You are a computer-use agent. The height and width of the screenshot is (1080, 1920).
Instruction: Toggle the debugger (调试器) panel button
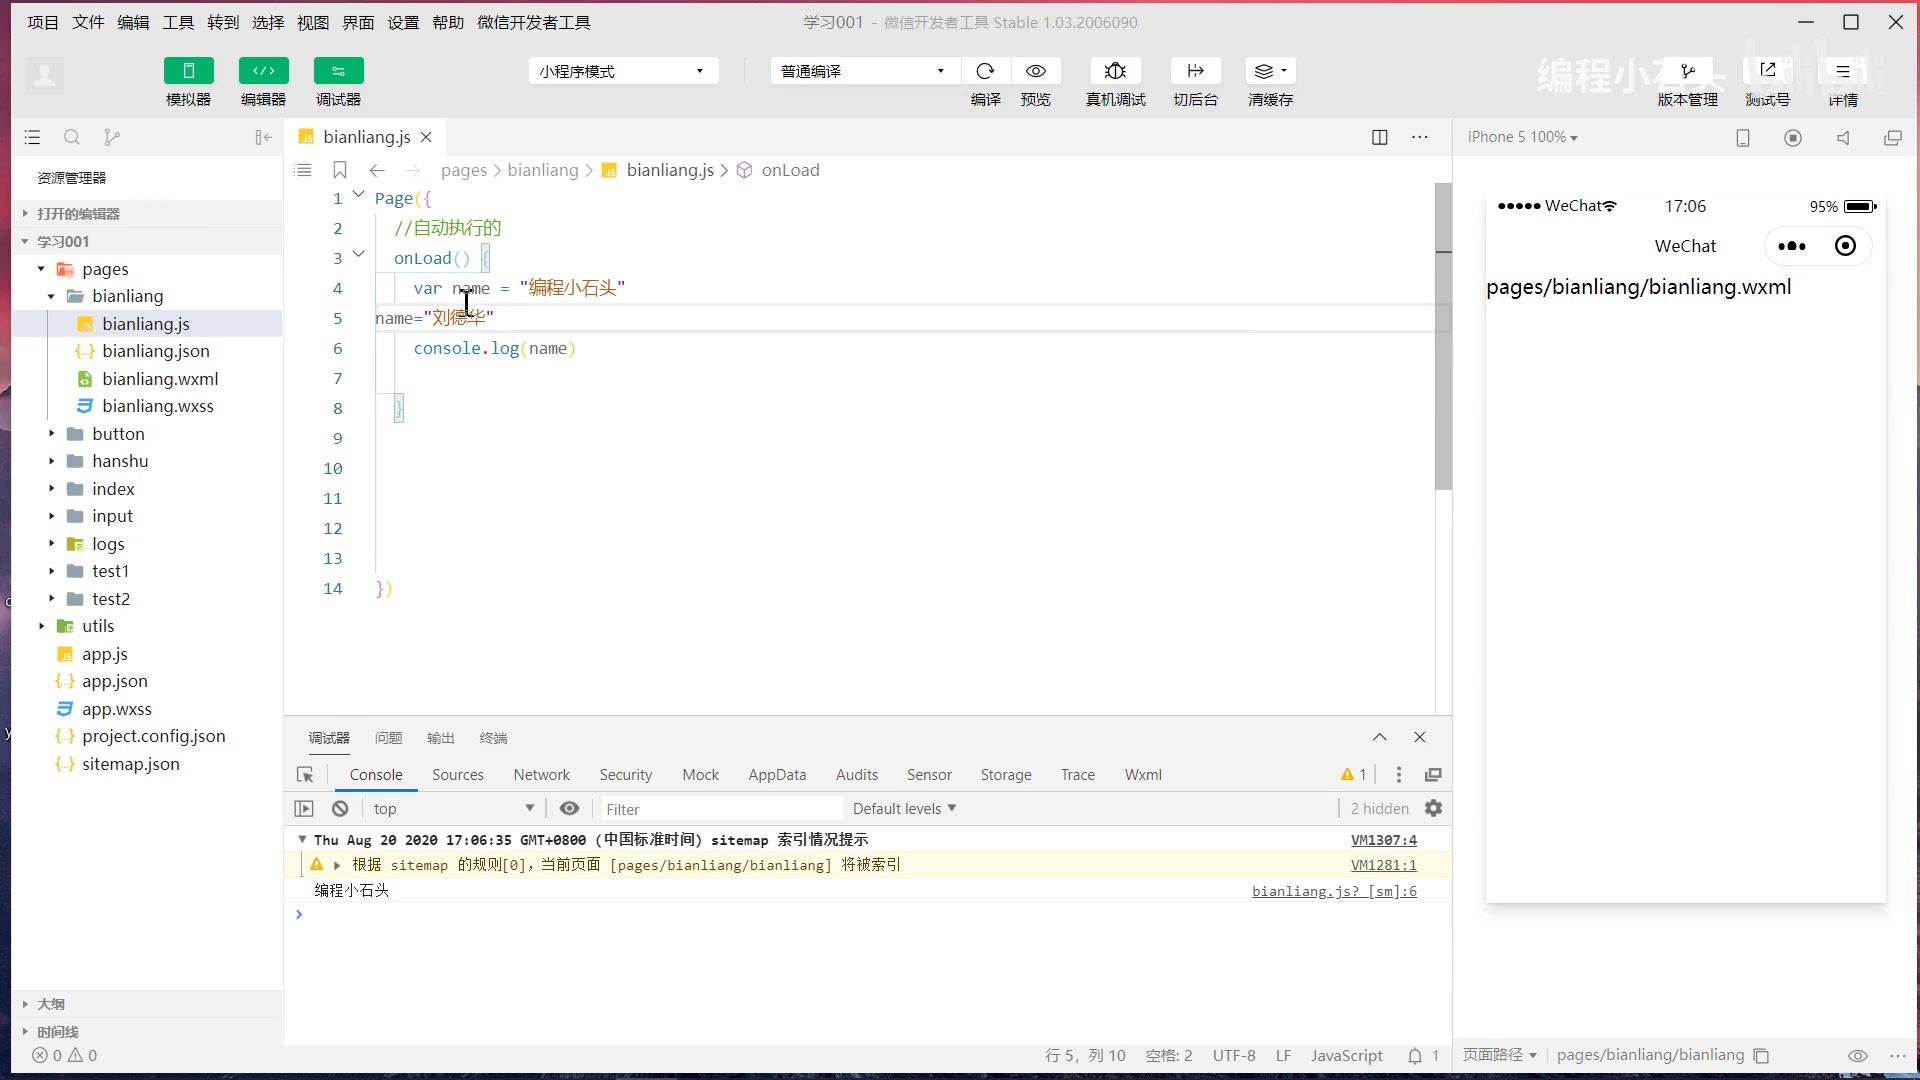click(338, 71)
